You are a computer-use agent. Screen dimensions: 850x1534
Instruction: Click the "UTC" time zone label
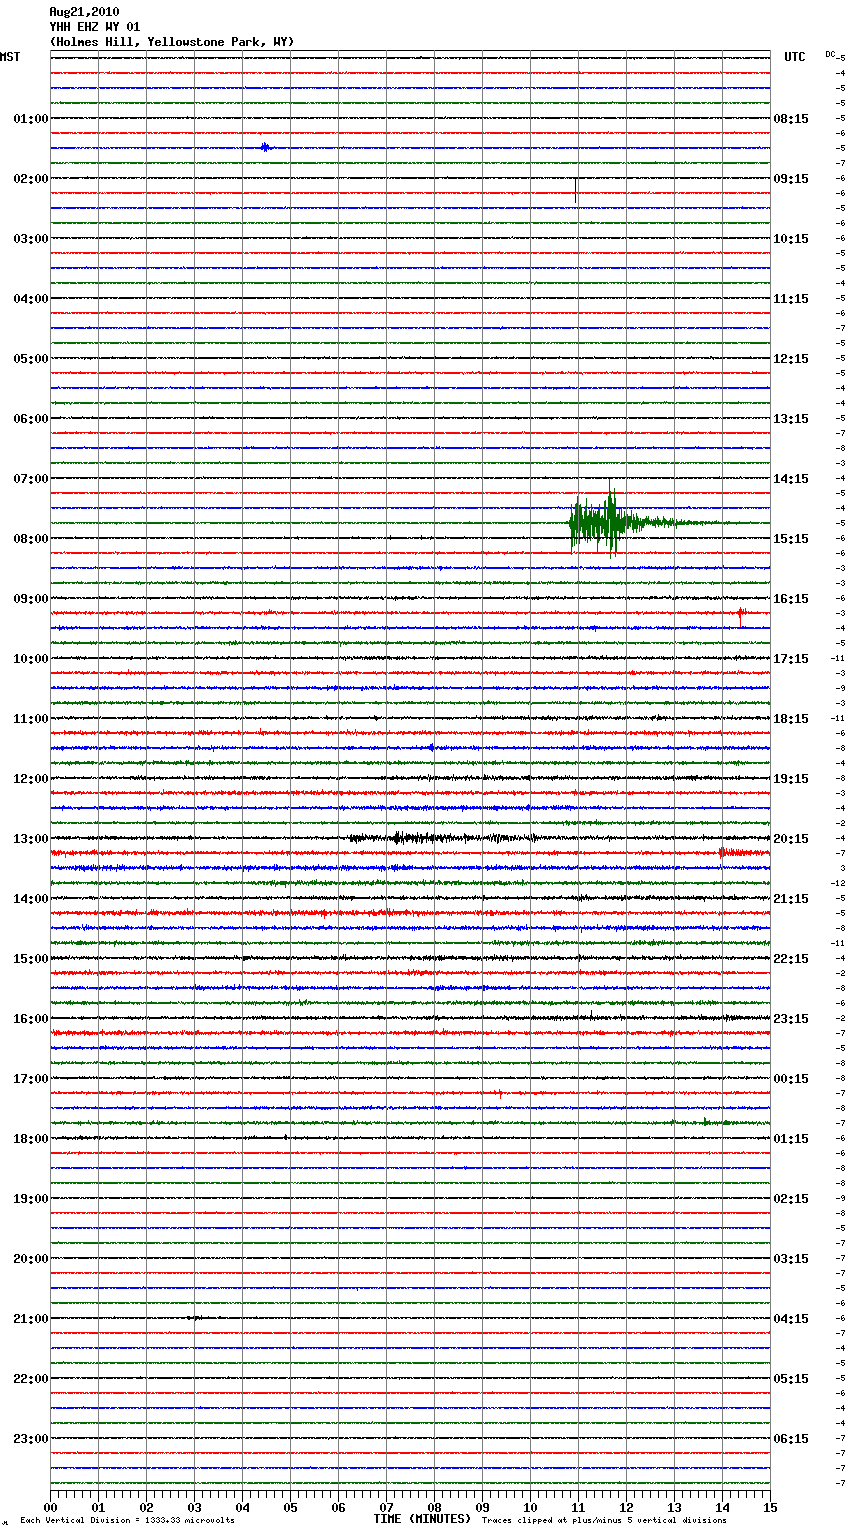tap(795, 57)
